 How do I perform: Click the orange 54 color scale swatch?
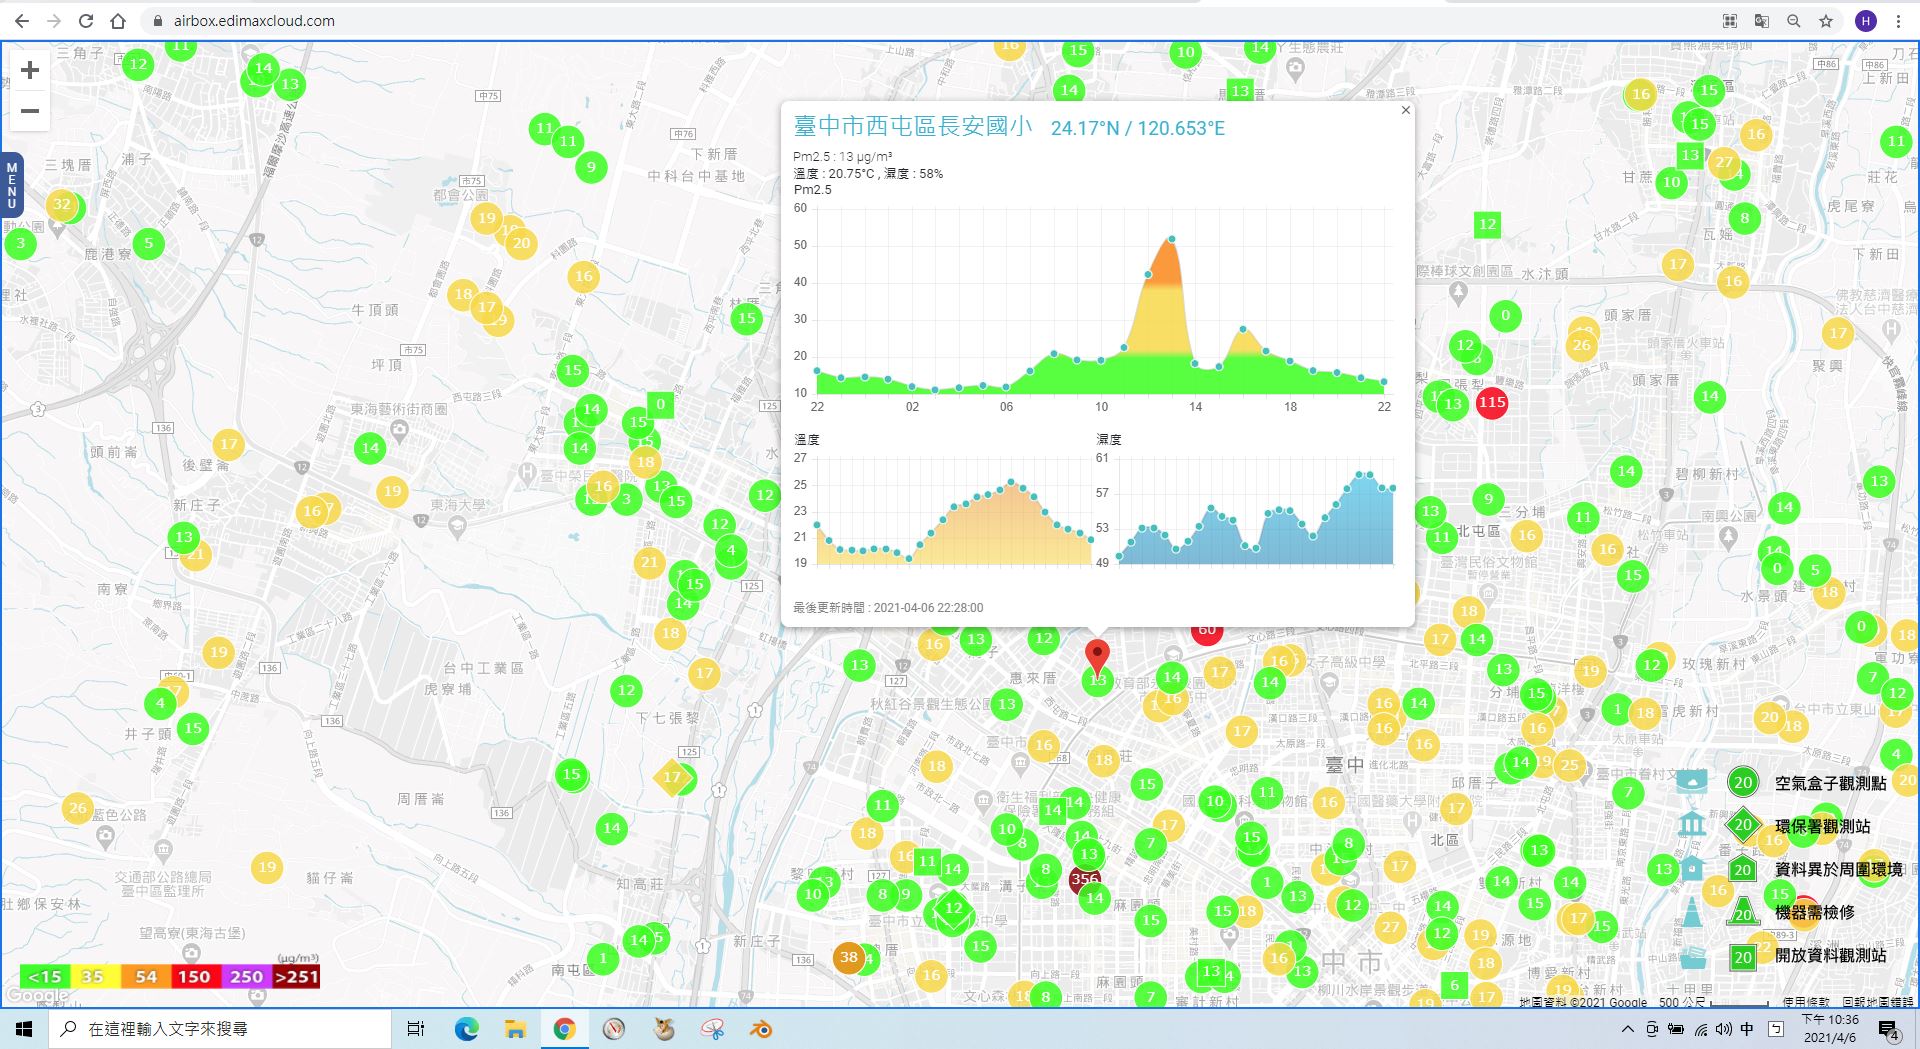pos(146,976)
